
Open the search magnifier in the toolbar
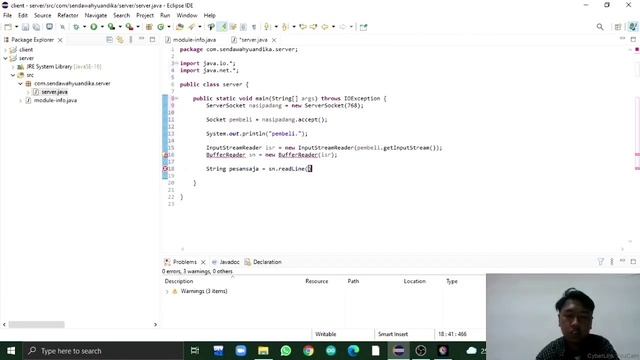coord(600,27)
